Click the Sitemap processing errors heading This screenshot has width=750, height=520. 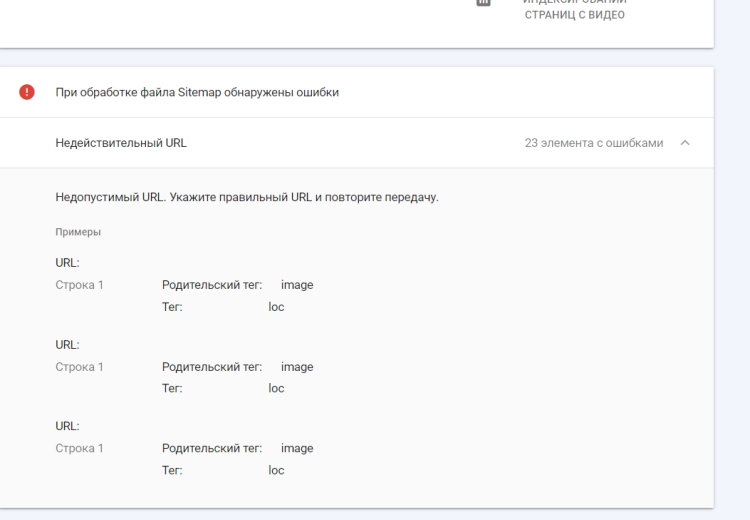click(197, 92)
